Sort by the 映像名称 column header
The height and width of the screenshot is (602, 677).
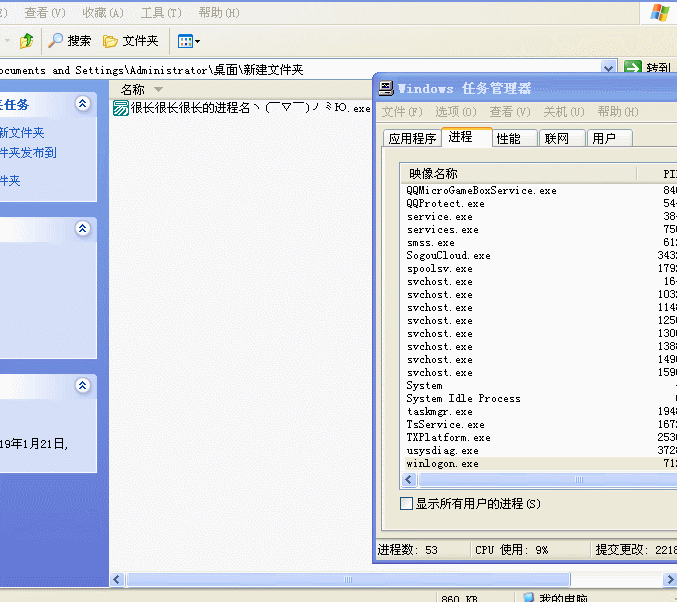coord(518,174)
